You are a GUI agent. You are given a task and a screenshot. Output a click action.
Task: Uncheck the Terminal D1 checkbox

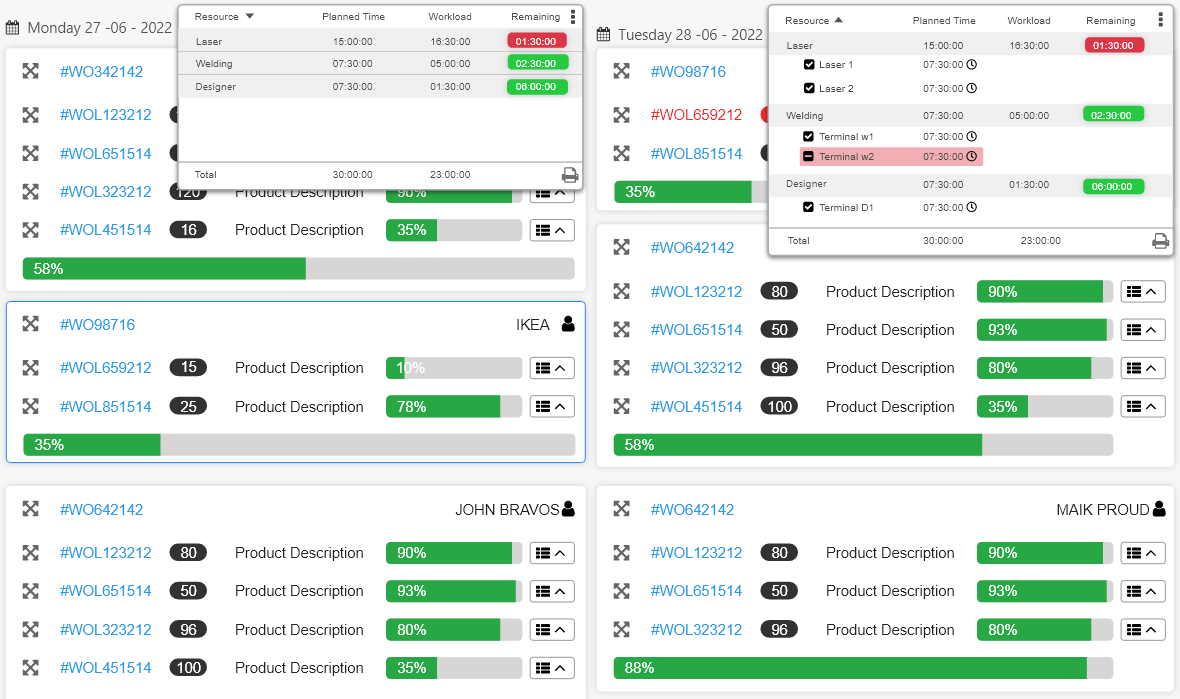[x=809, y=208]
